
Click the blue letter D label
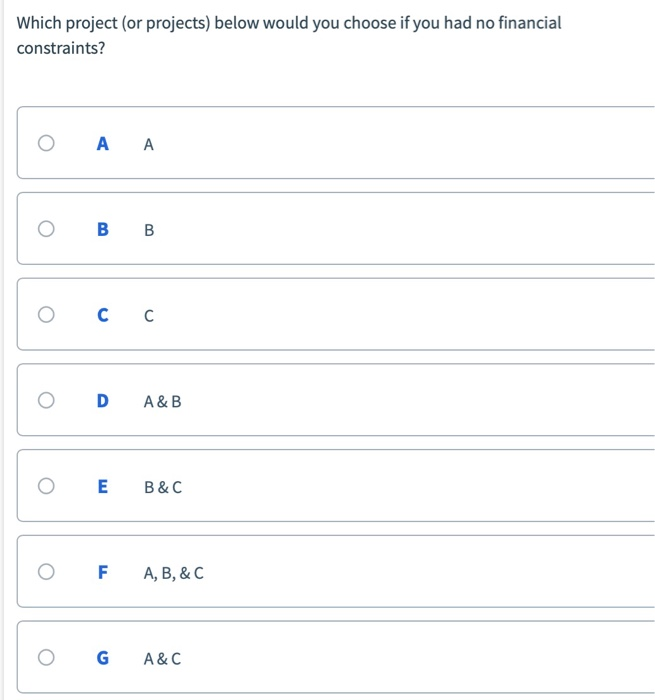pyautogui.click(x=102, y=402)
